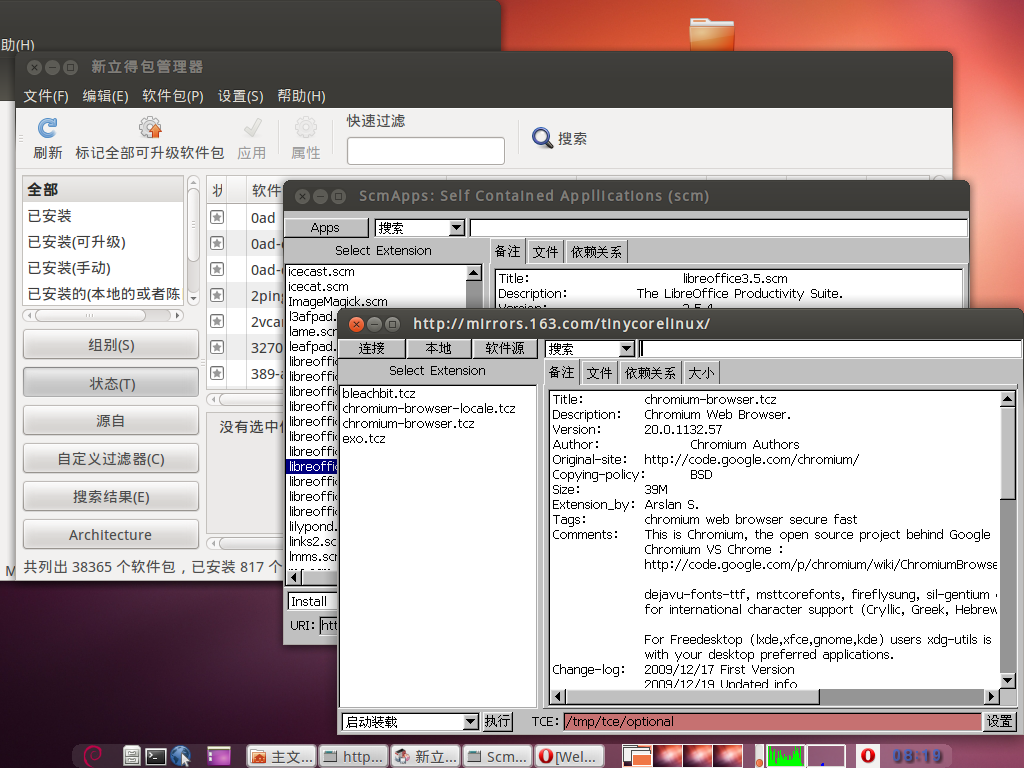
Task: Click the Apps button in ScmApps
Action: coord(326,228)
